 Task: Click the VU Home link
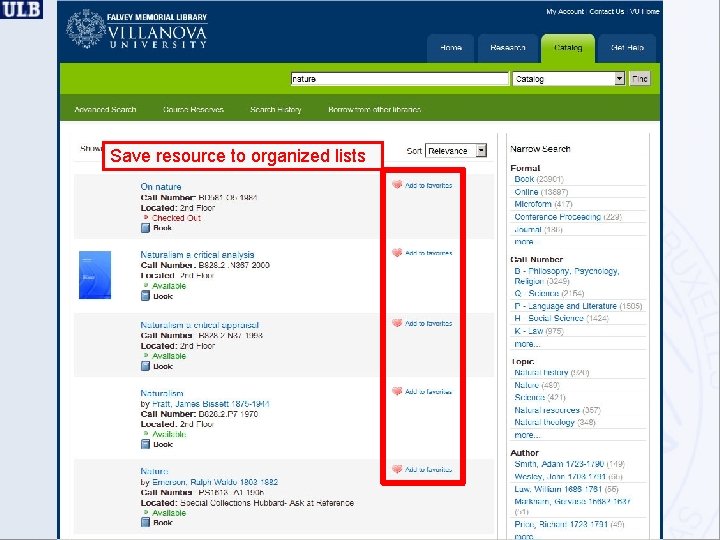pyautogui.click(x=645, y=11)
